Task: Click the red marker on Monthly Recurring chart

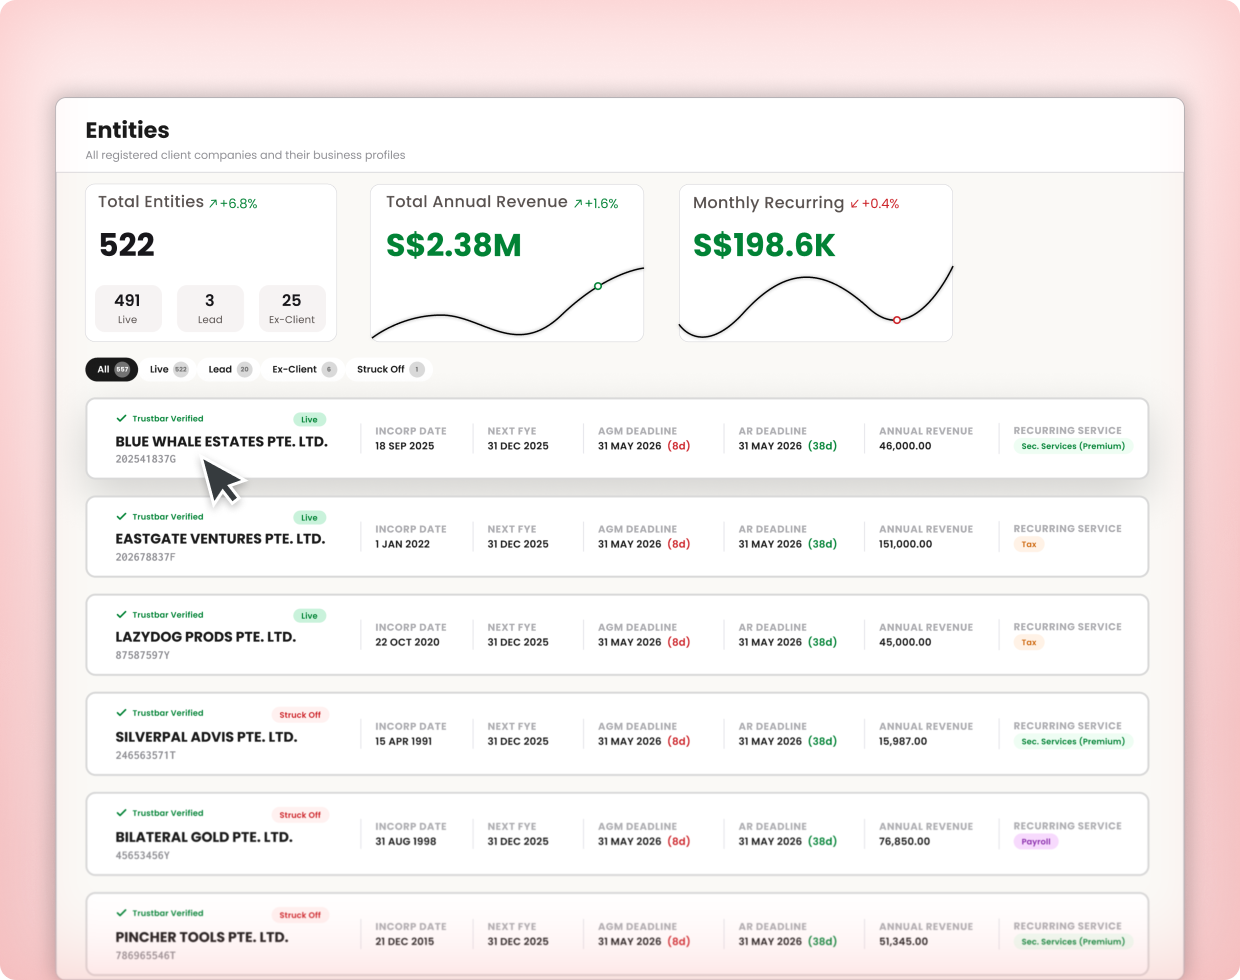Action: pyautogui.click(x=897, y=320)
